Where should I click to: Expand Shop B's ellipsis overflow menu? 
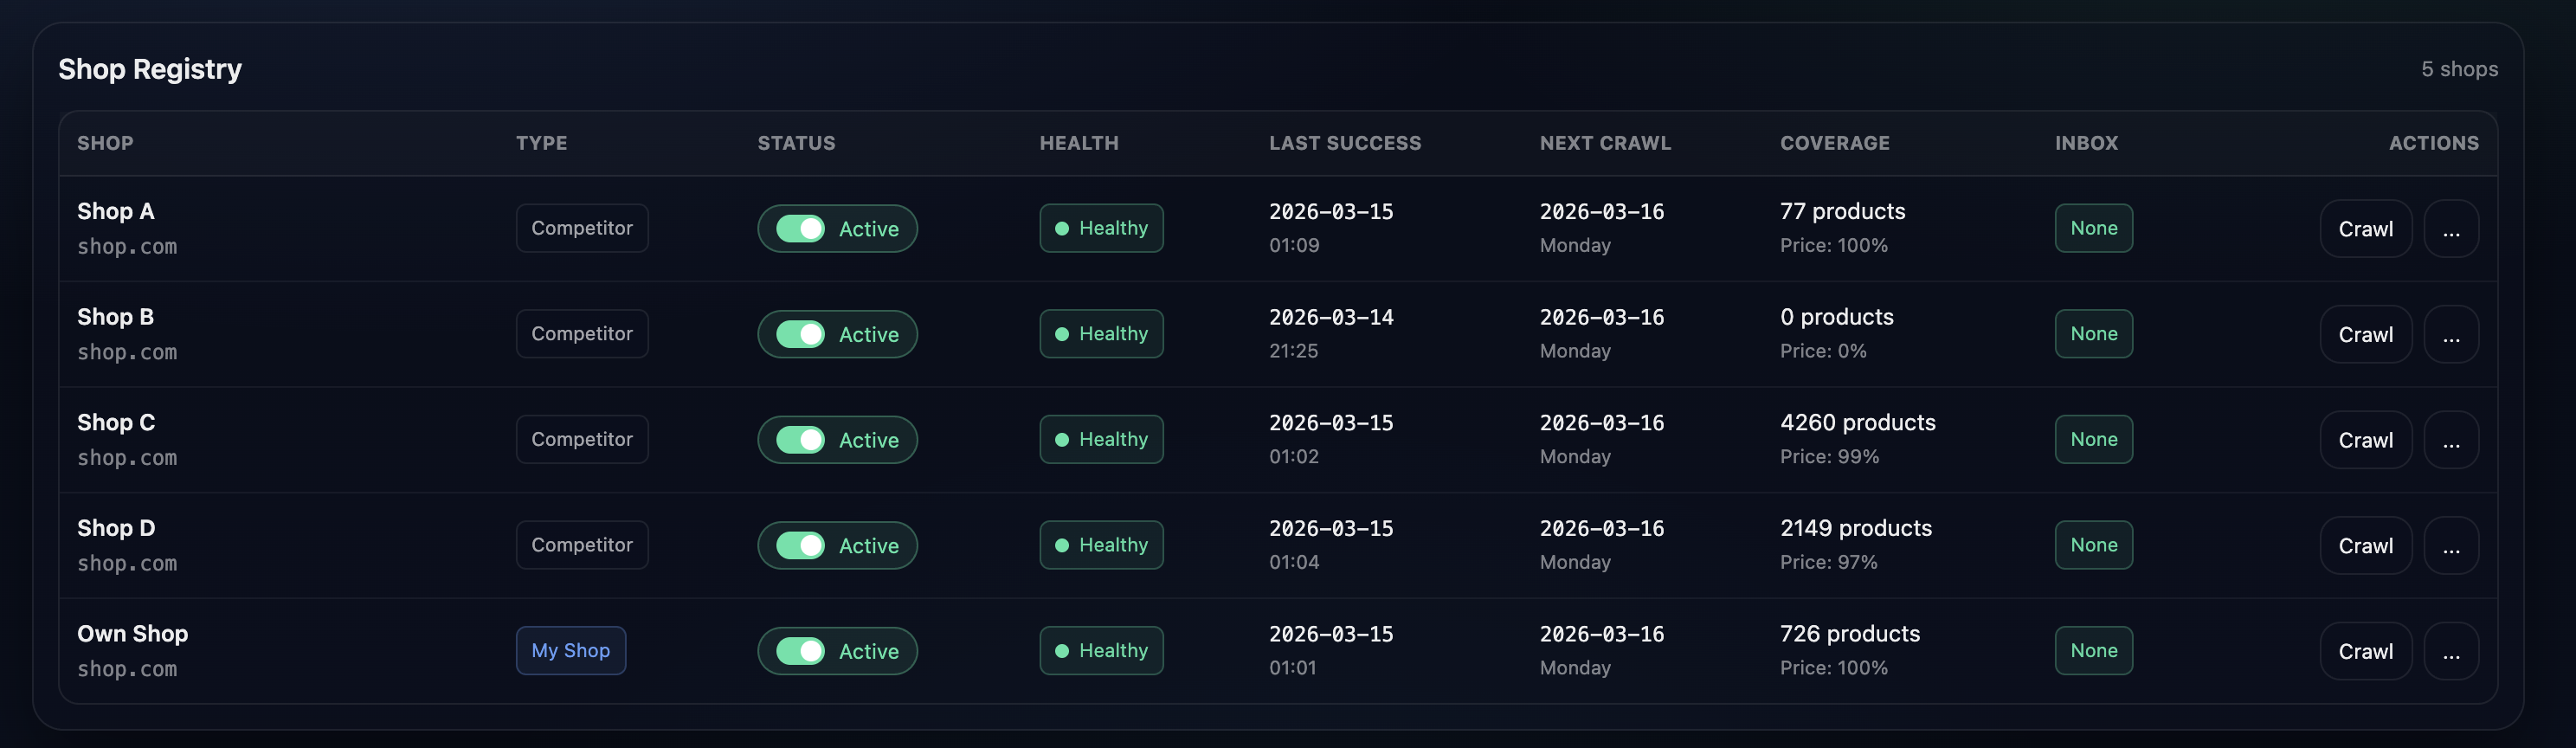pyautogui.click(x=2451, y=334)
